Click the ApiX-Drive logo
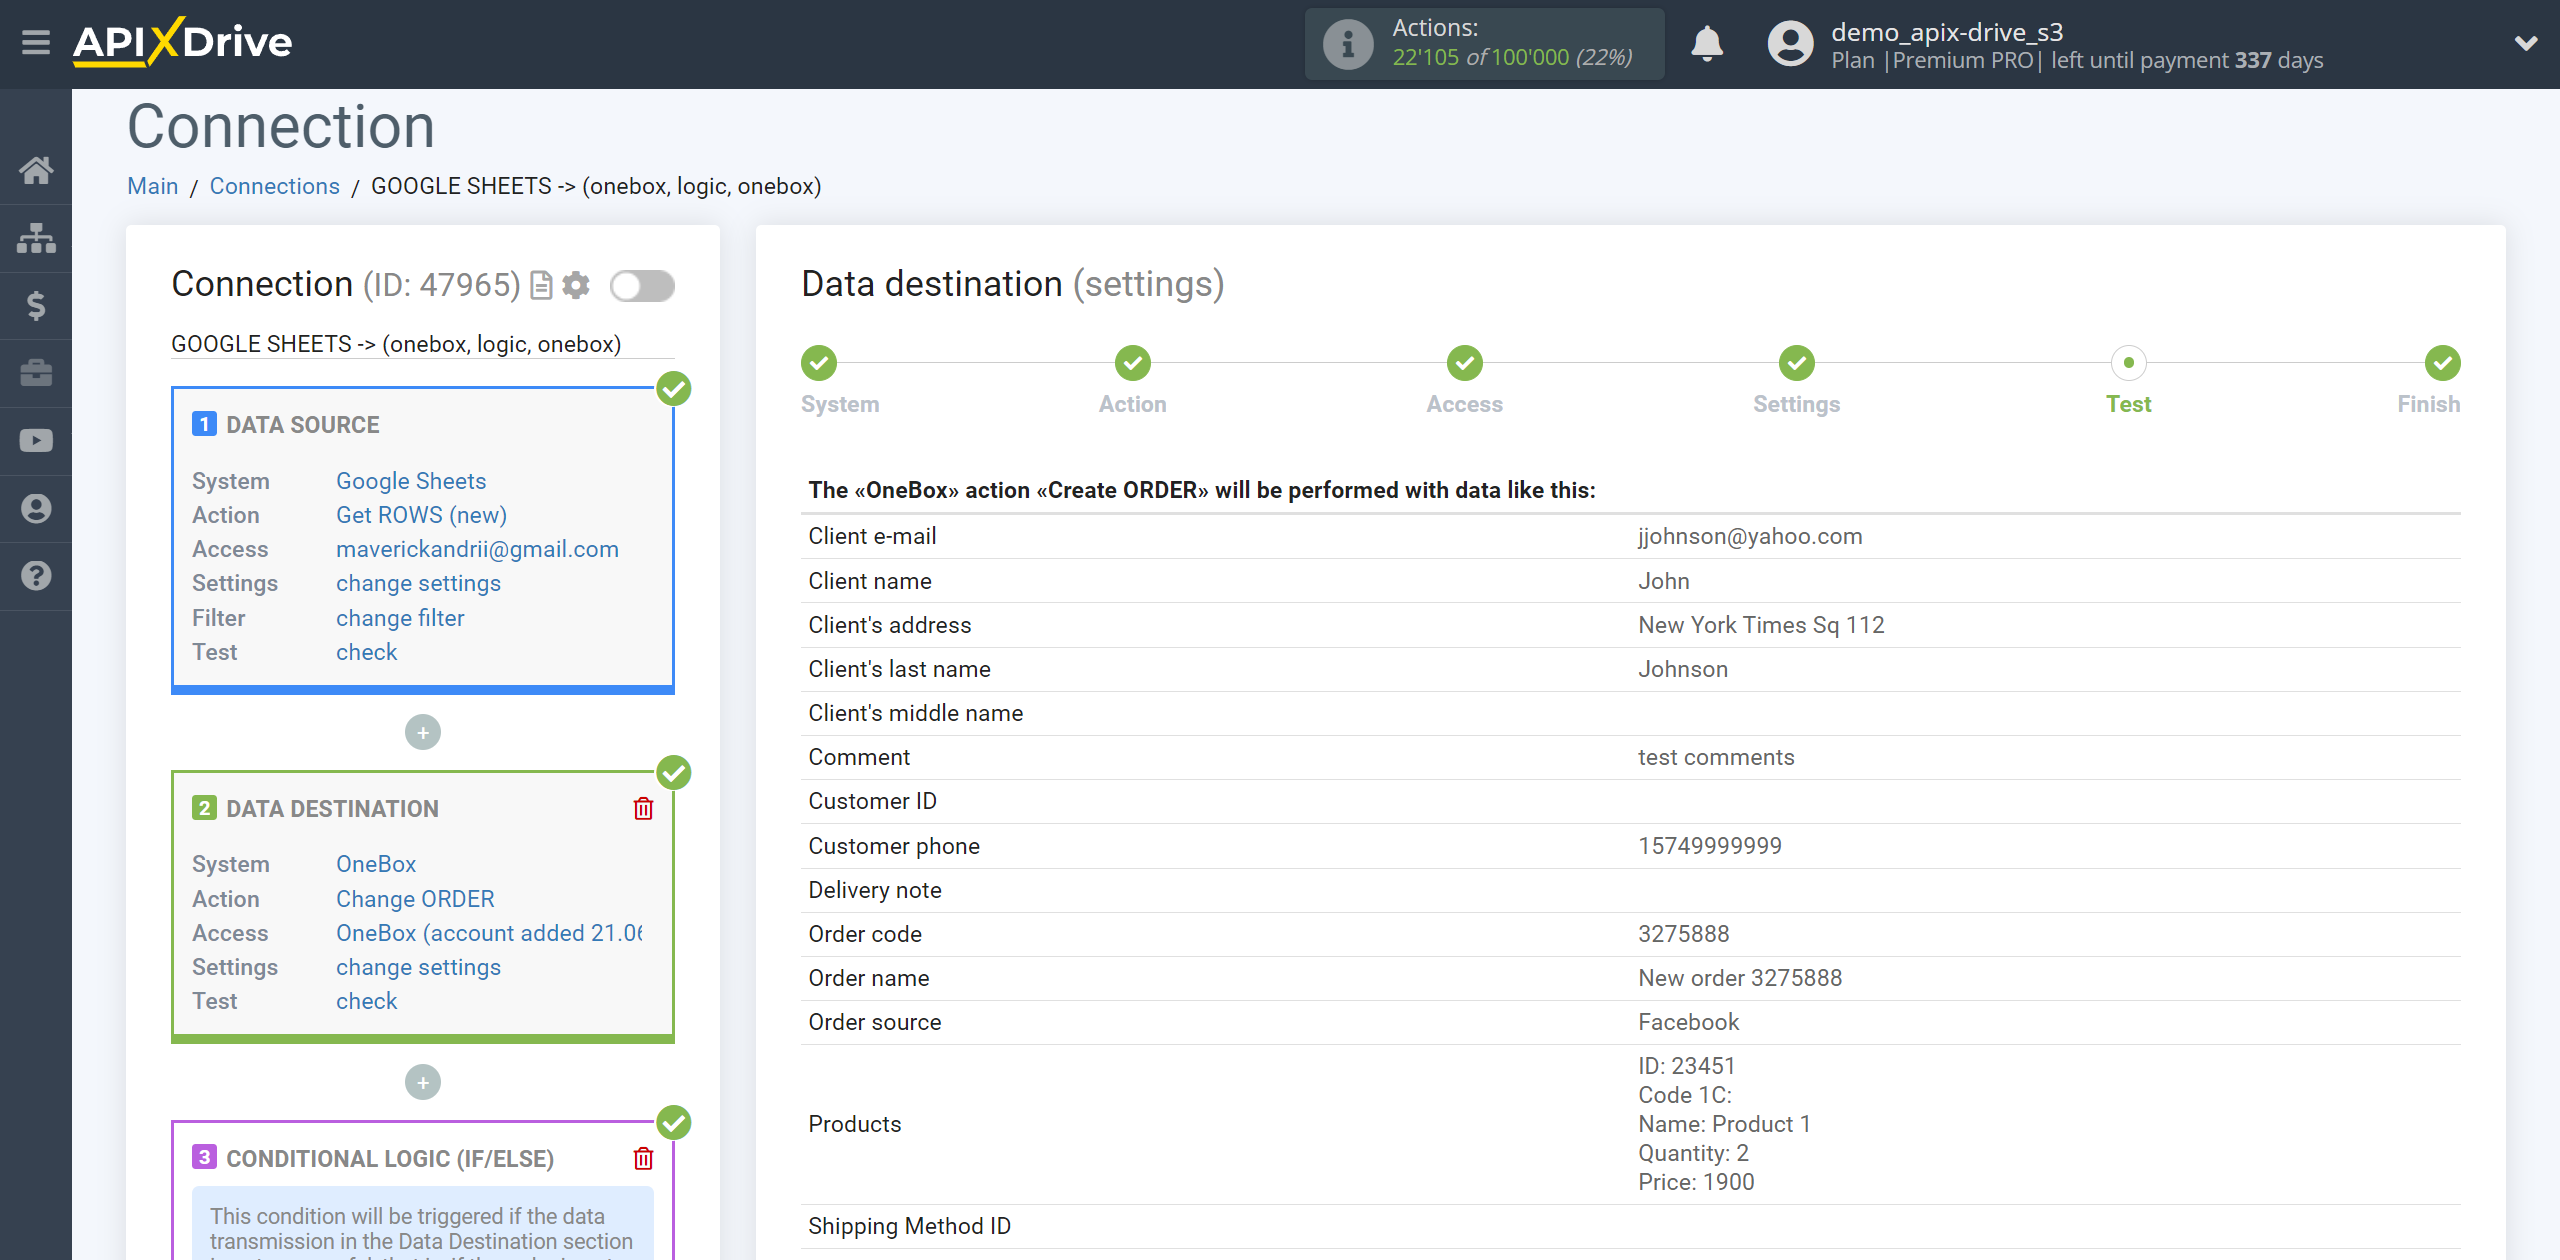This screenshot has width=2560, height=1260. coord(183,42)
